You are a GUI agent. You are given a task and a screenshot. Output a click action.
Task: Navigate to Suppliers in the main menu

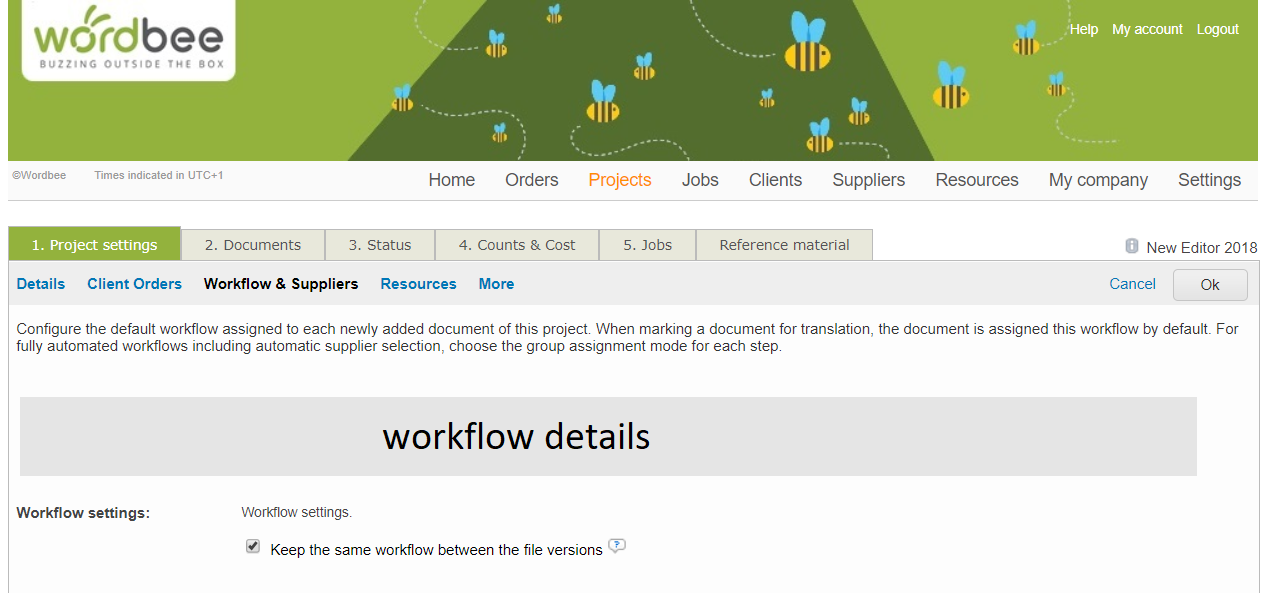pyautogui.click(x=868, y=180)
